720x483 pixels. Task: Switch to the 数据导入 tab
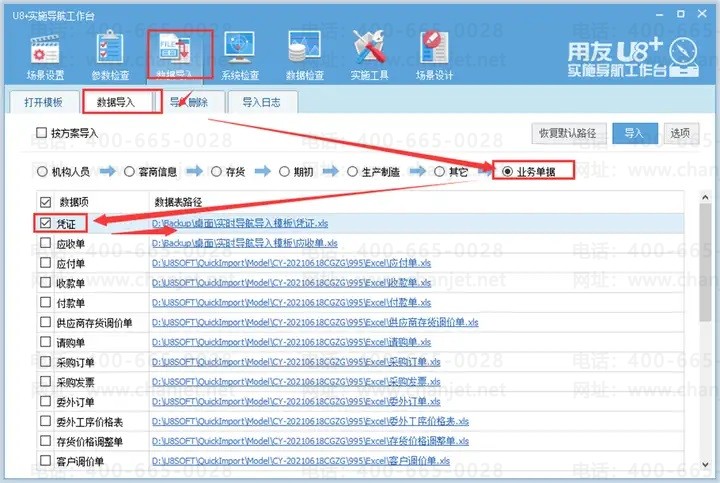[x=116, y=102]
